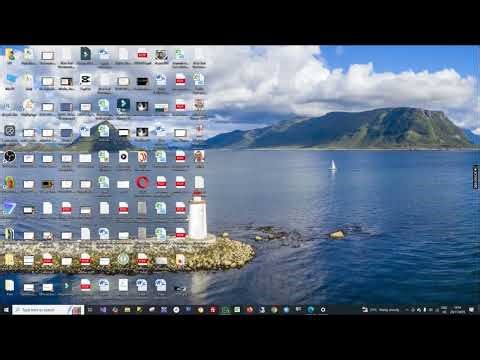Open the Microsoft Edge taskbar icon
This screenshot has height=360, width=480.
[311, 310]
